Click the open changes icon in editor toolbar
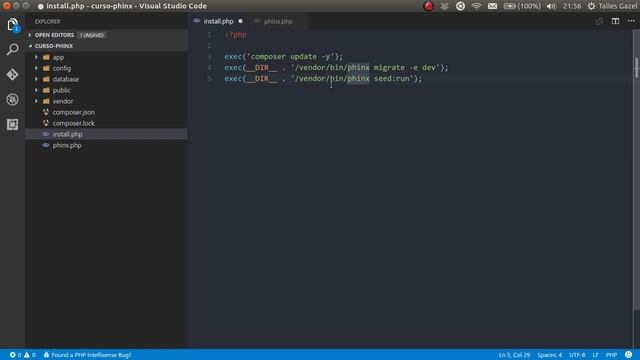The image size is (640, 360). pyautogui.click(x=599, y=21)
